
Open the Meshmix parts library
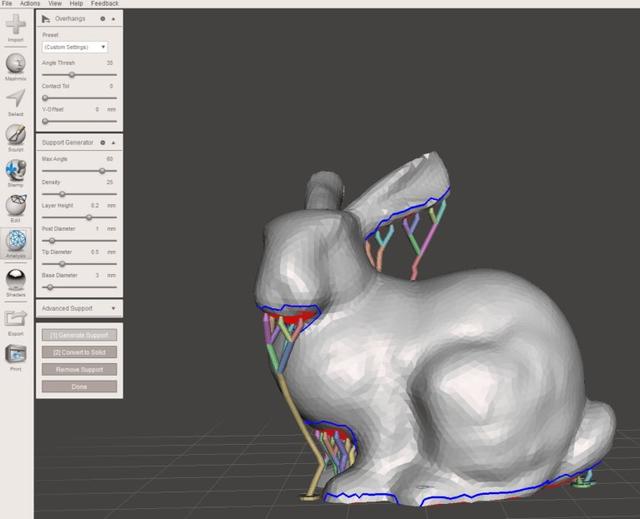coord(16,62)
